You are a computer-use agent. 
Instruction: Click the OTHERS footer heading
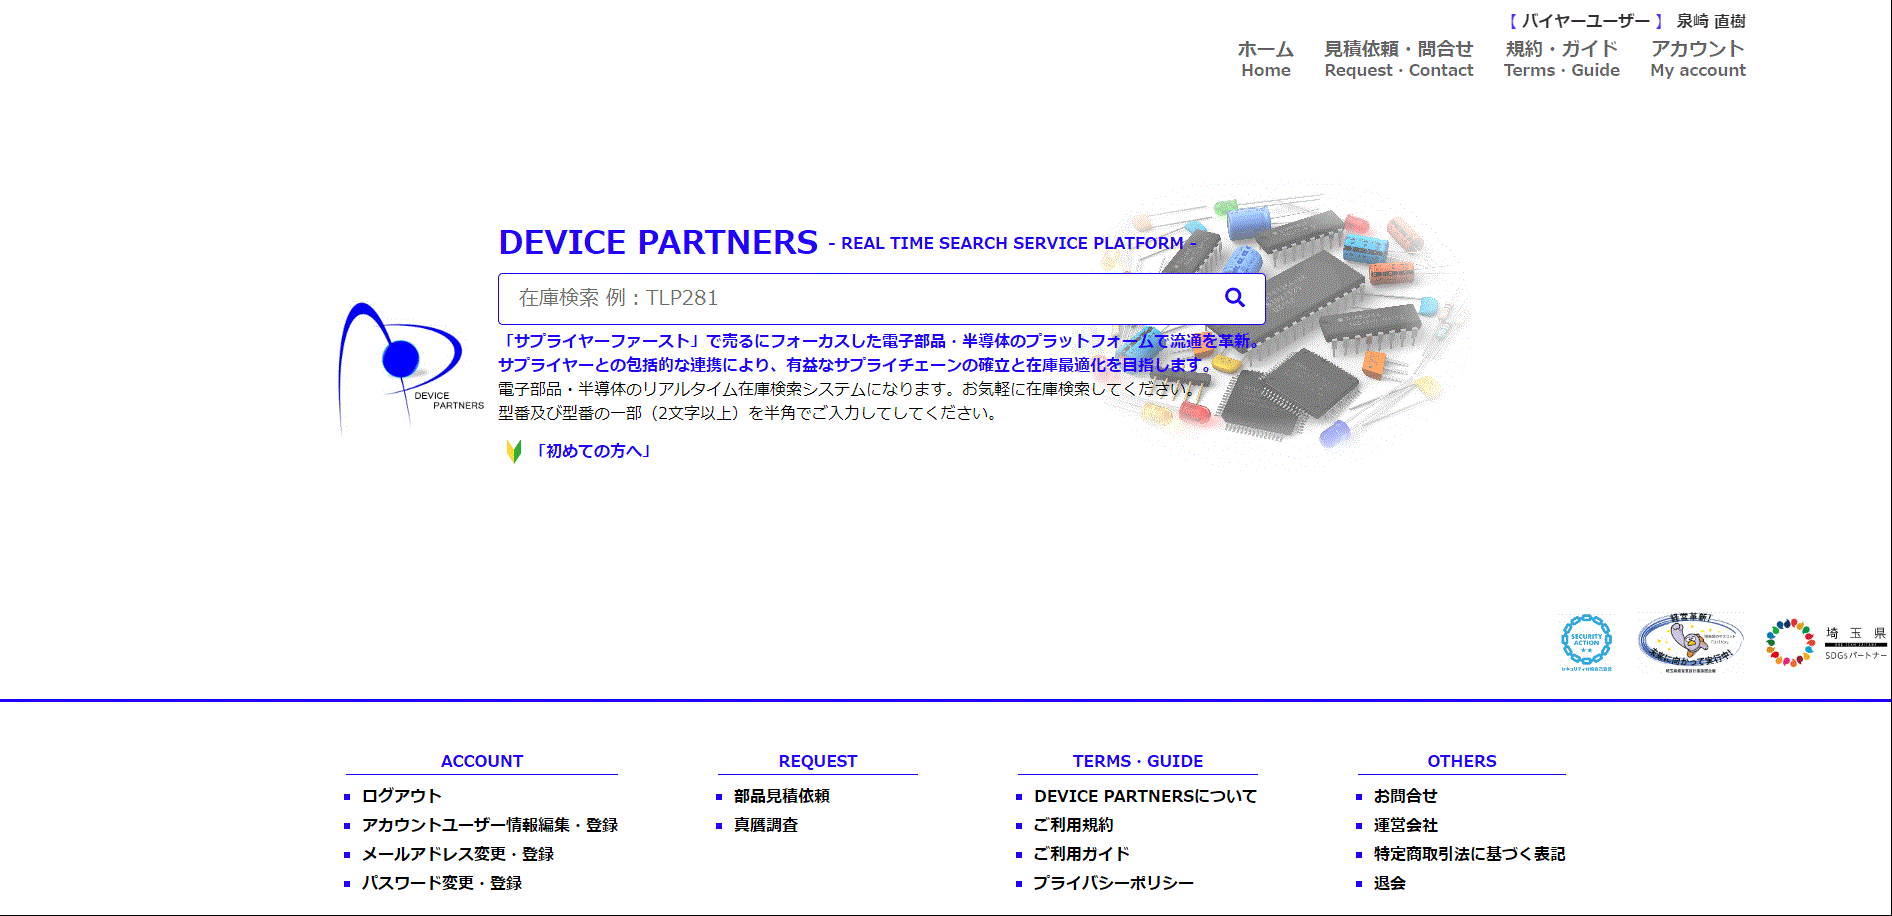tap(1462, 761)
